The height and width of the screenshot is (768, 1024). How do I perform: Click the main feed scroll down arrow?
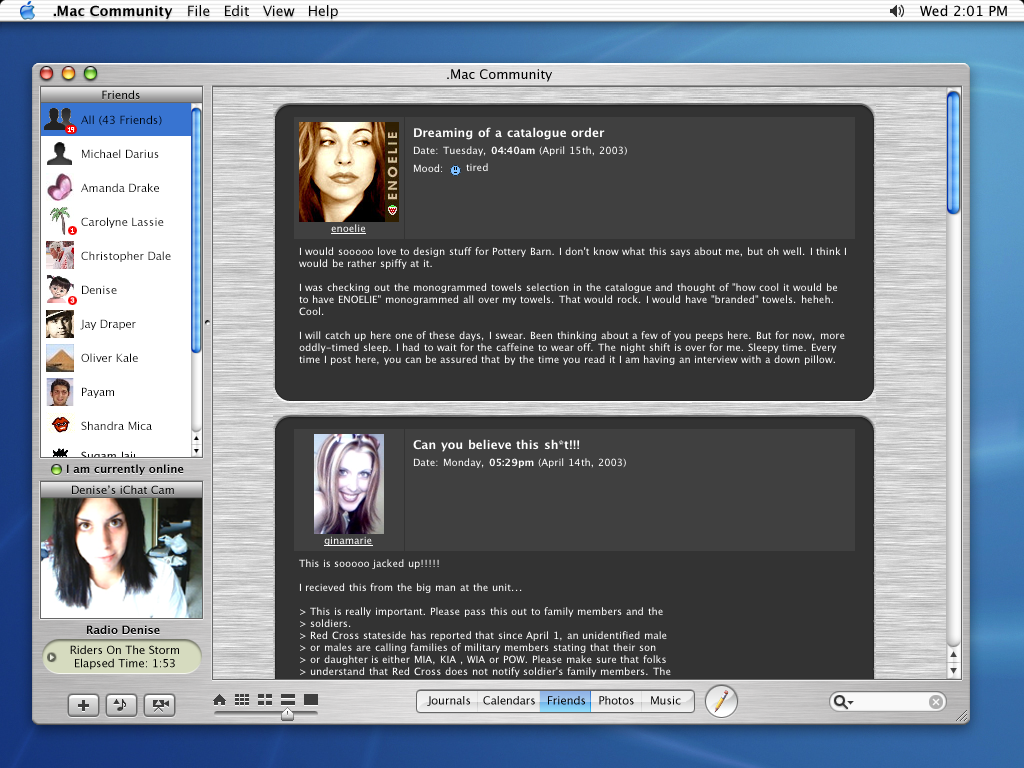pyautogui.click(x=953, y=671)
